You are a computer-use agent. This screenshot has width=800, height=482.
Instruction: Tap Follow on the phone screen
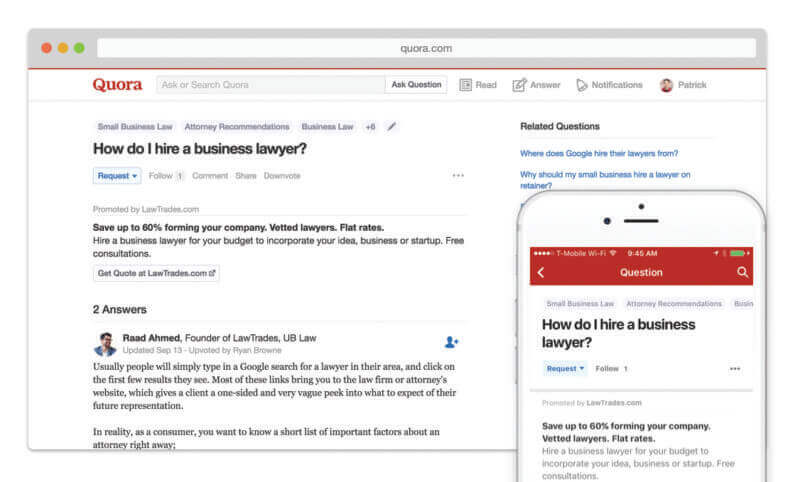pyautogui.click(x=611, y=369)
